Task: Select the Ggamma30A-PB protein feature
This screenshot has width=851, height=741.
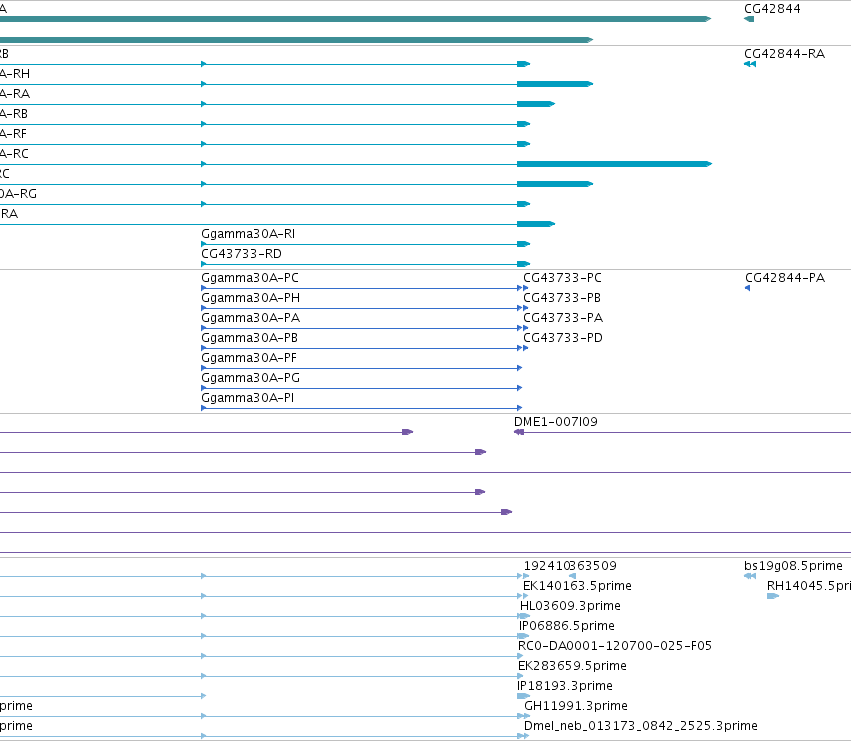Action: pyautogui.click(x=361, y=349)
